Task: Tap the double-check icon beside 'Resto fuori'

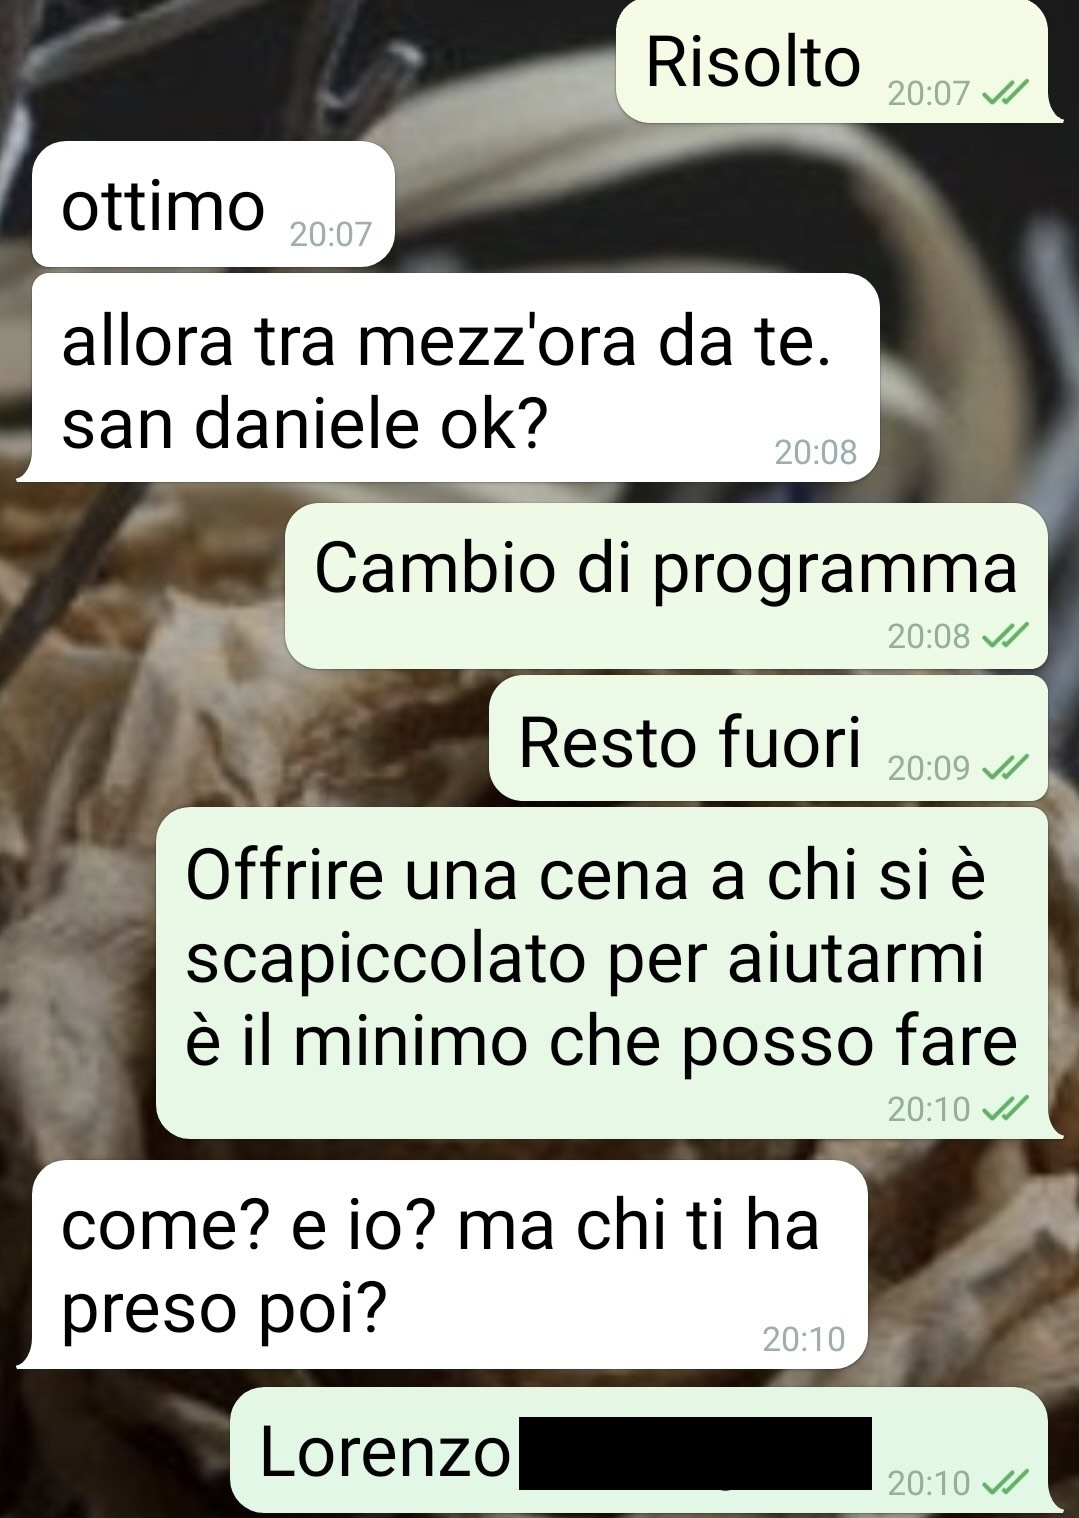Action: [1003, 768]
